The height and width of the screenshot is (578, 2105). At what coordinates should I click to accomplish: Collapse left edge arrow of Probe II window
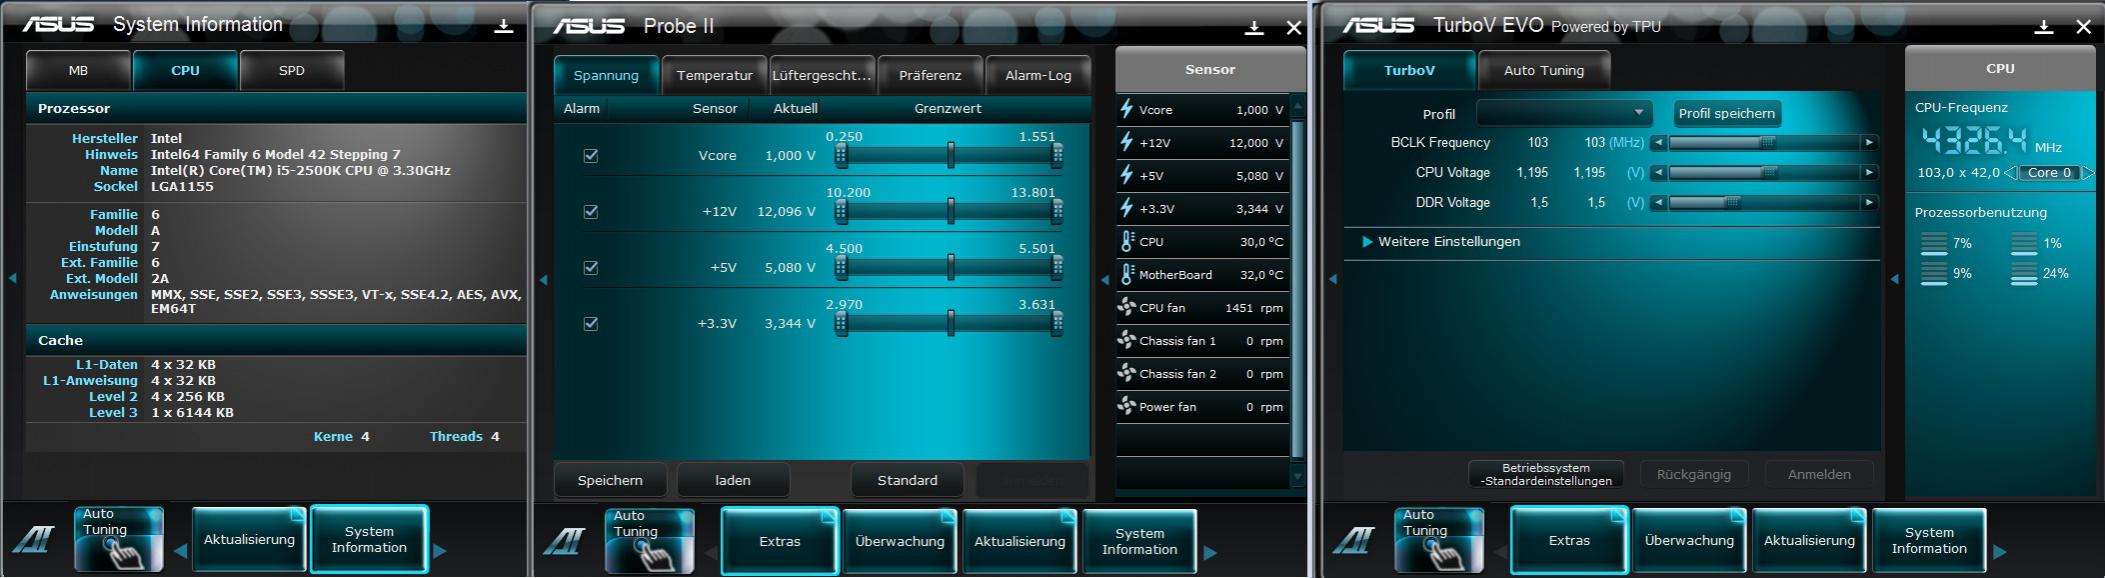pyautogui.click(x=543, y=280)
